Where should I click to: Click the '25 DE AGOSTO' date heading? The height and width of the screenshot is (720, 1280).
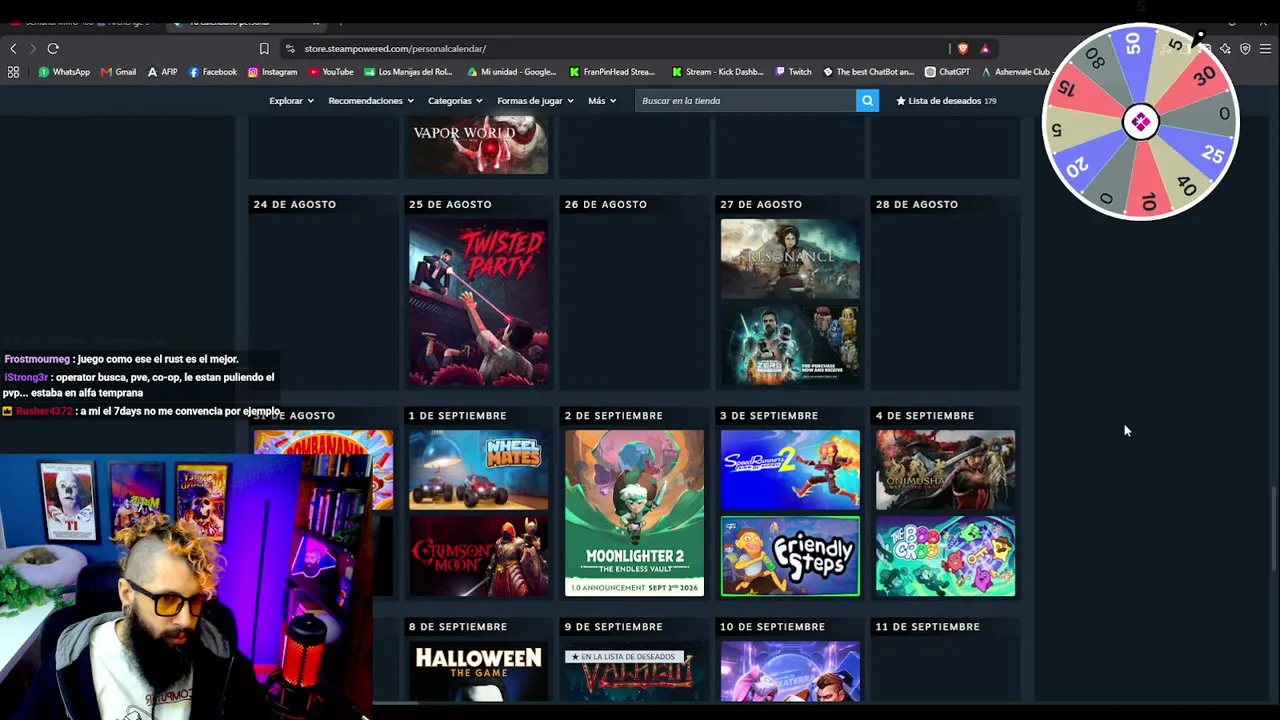point(450,204)
